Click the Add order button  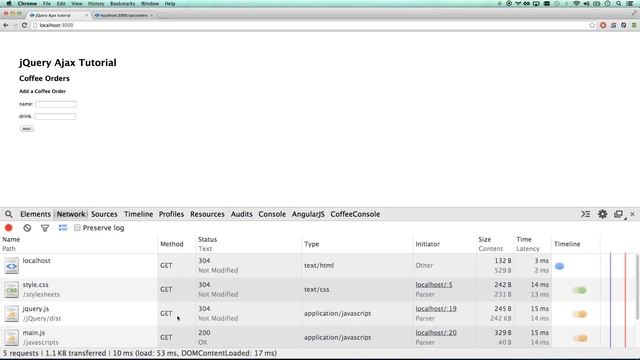[x=27, y=129]
